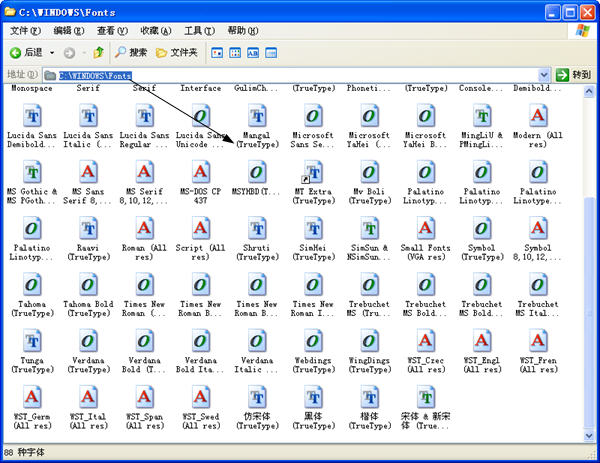Switch to details view icon in toolbar
The height and width of the screenshot is (463, 600).
[270, 52]
